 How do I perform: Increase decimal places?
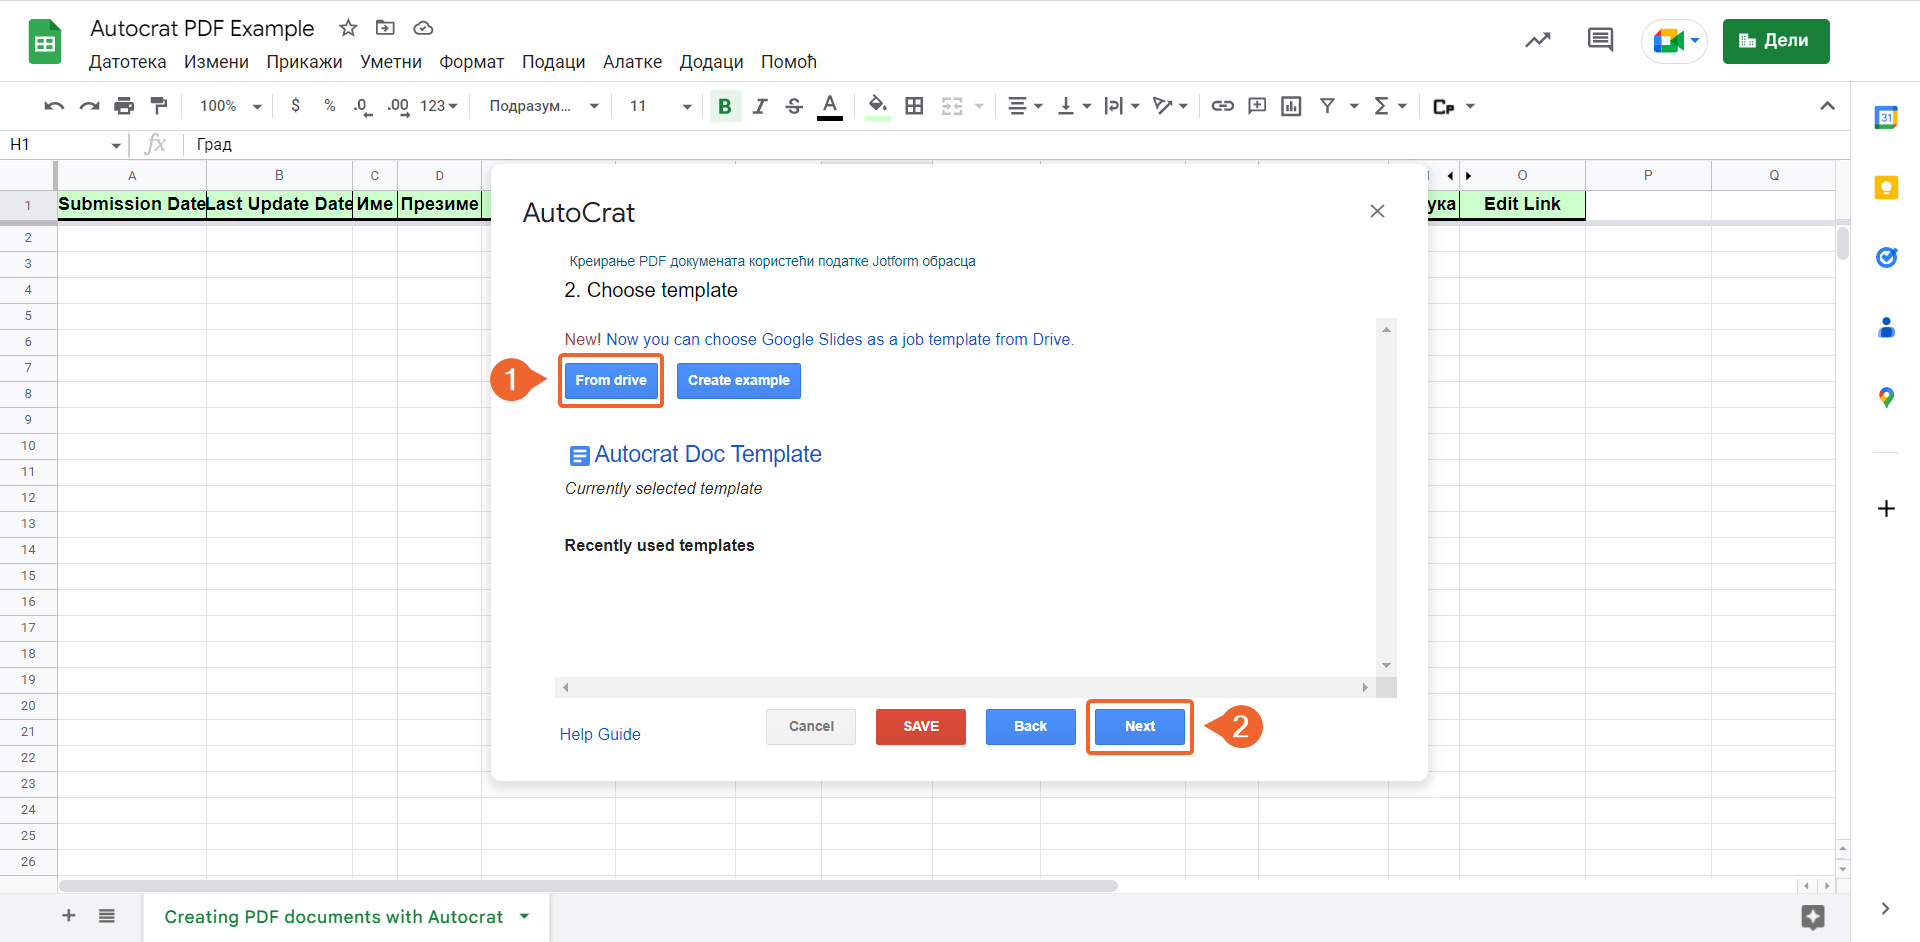point(398,106)
